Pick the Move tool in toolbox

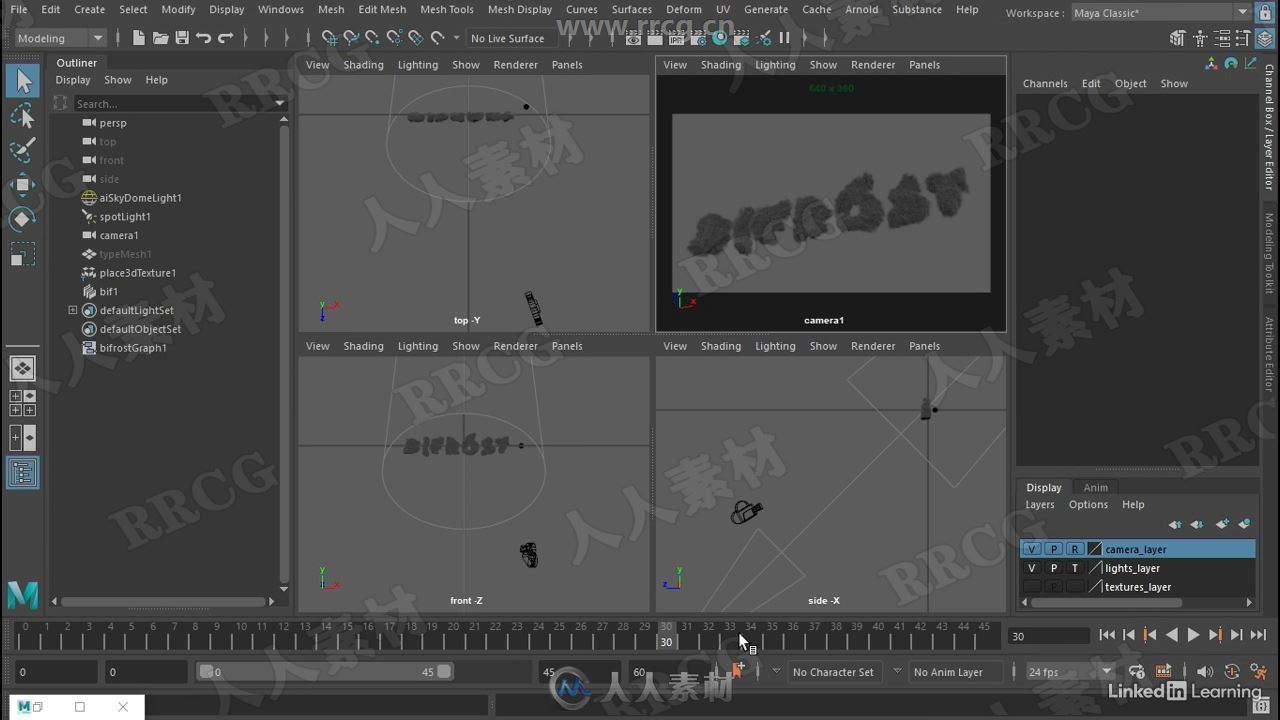tap(22, 185)
